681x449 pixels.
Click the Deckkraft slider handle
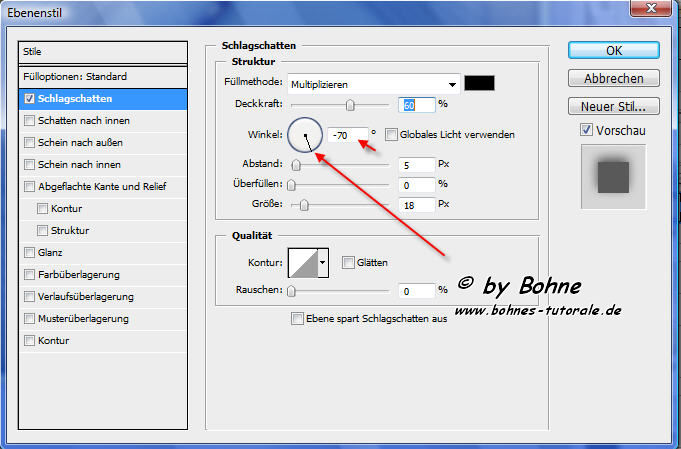[350, 104]
